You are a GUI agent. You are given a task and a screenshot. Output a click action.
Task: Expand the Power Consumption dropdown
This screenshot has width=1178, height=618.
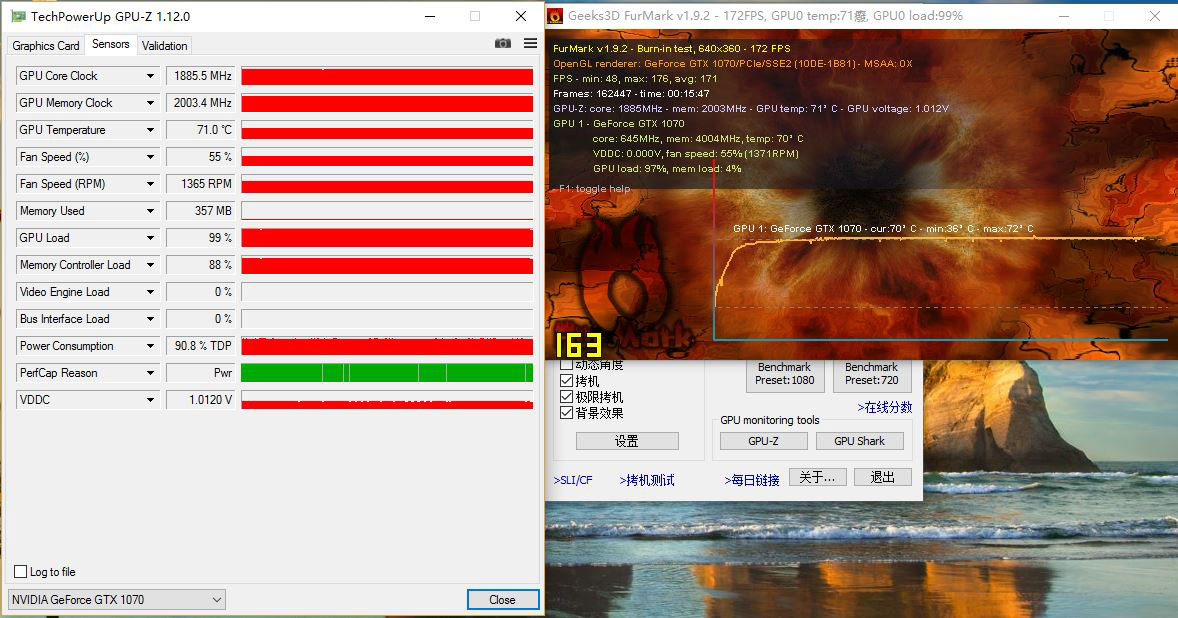(150, 346)
